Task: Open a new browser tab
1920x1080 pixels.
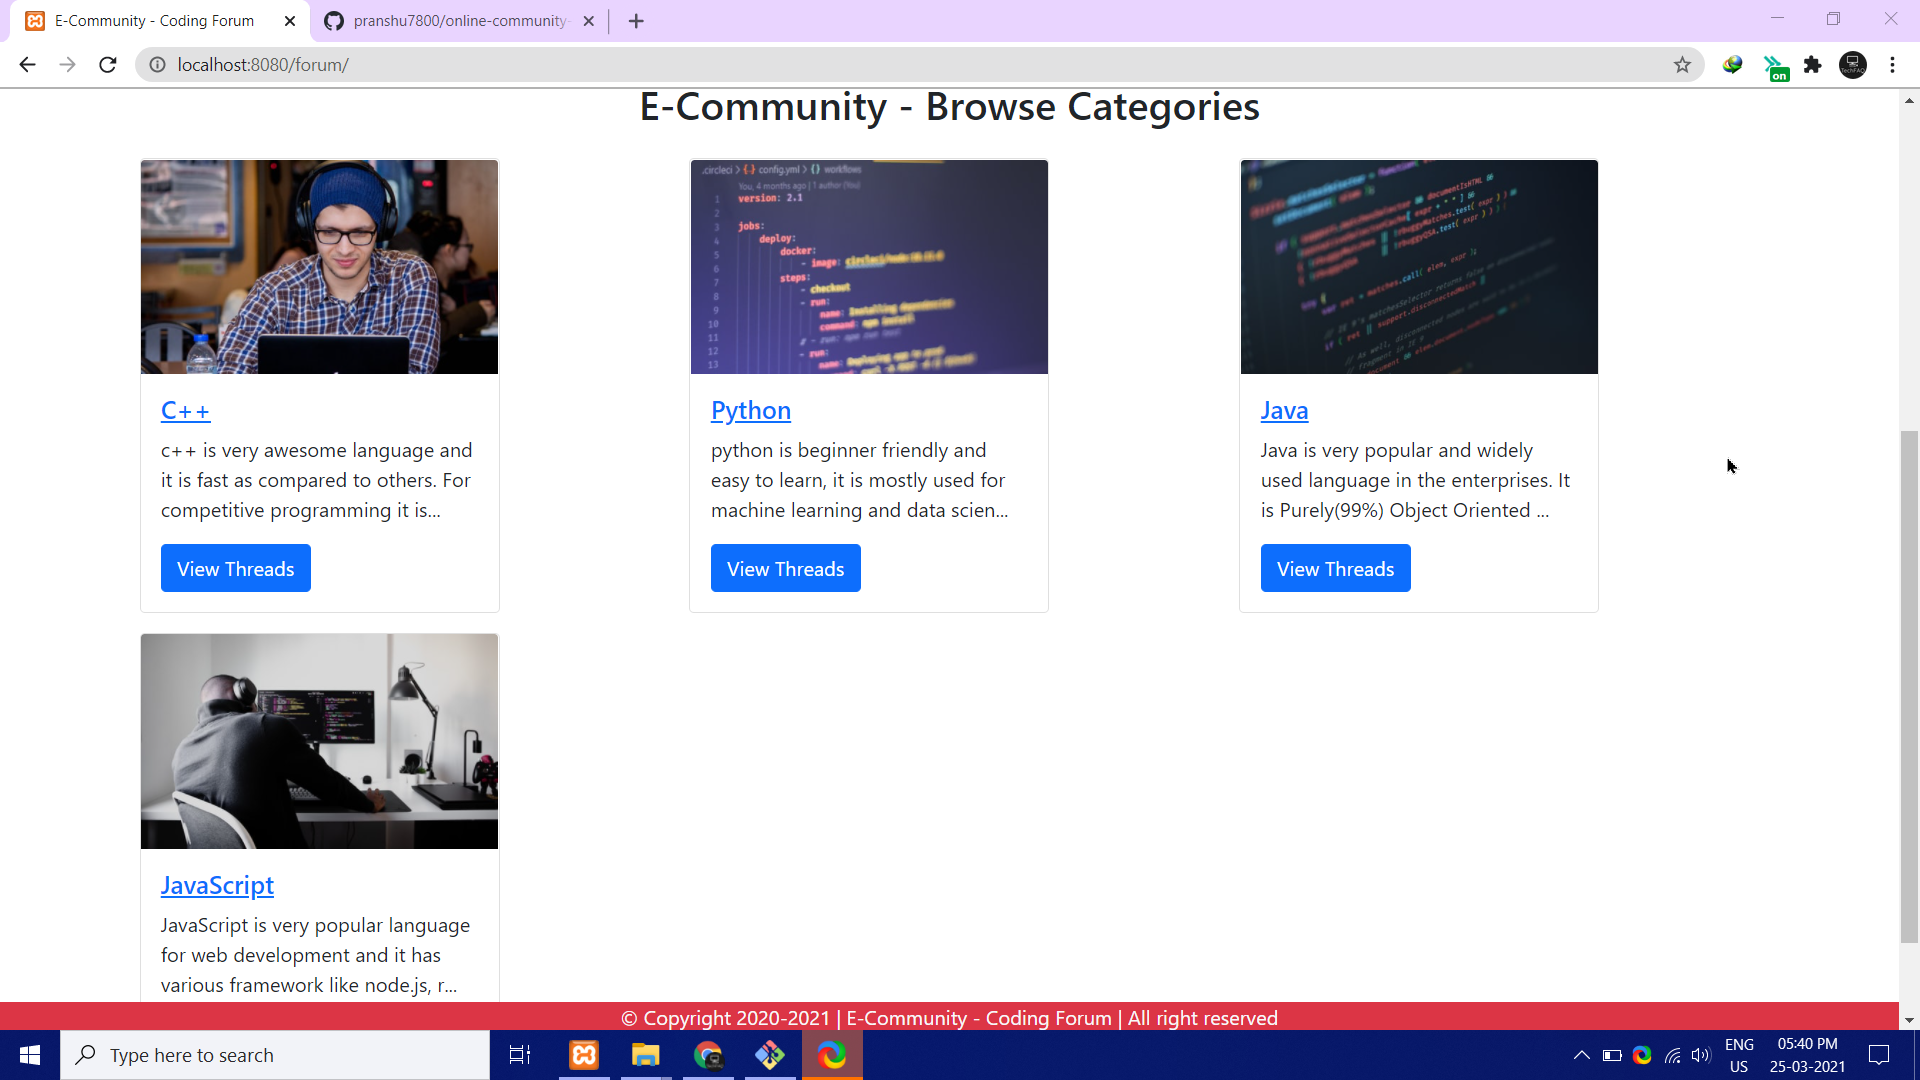Action: 636,20
